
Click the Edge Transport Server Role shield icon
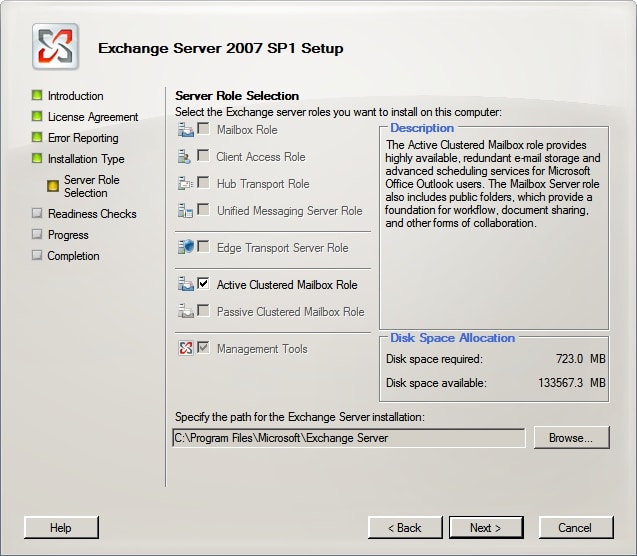[x=186, y=247]
